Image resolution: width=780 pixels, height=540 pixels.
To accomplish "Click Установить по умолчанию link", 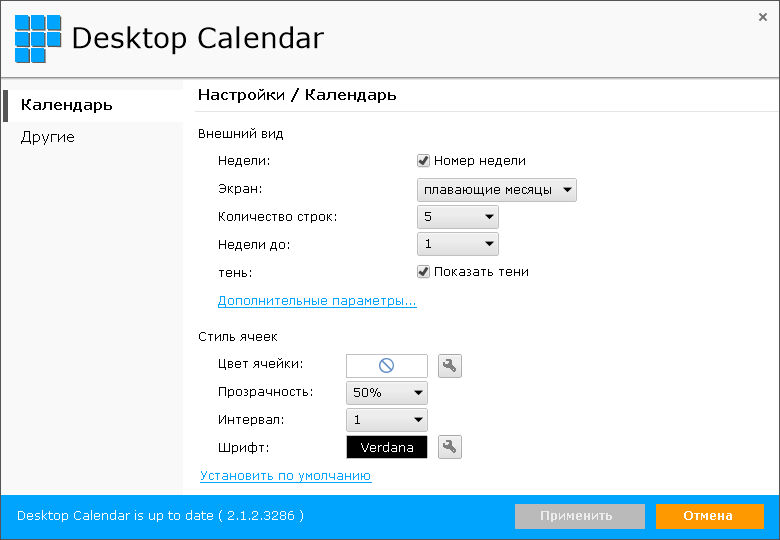I will click(286, 476).
